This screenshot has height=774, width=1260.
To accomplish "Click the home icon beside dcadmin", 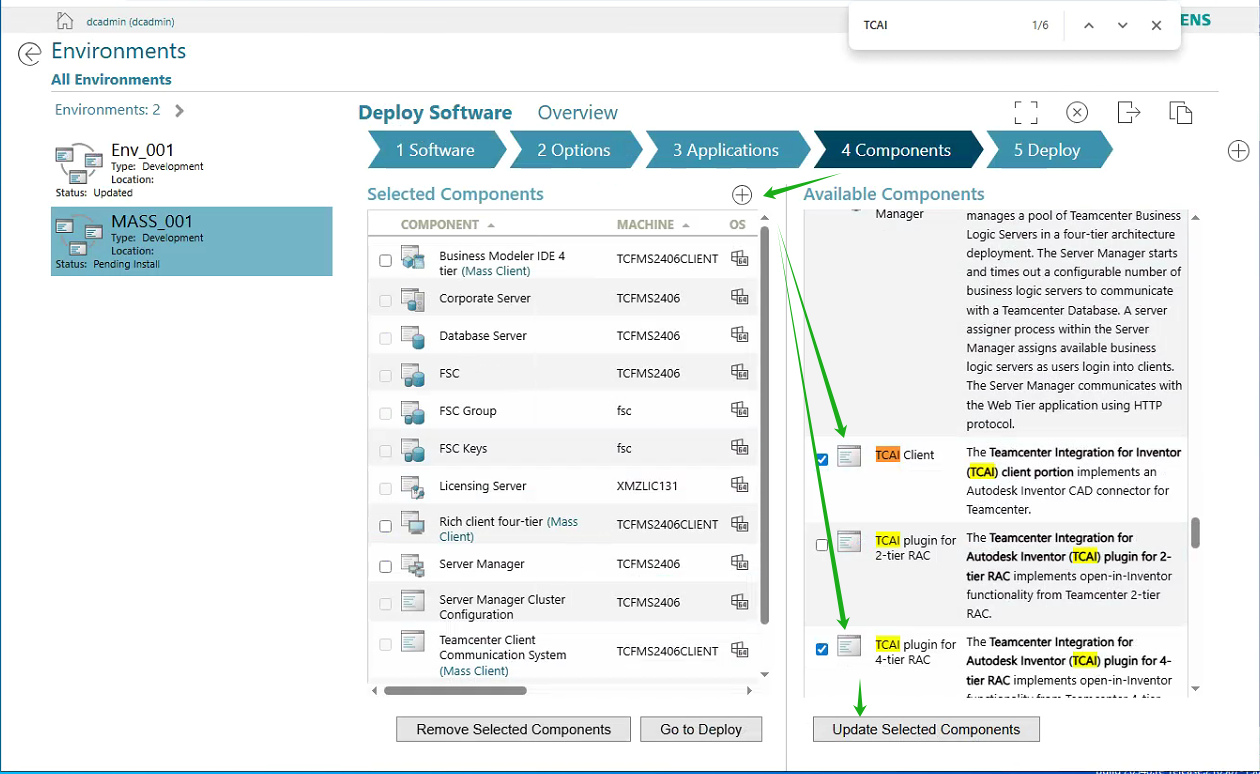I will 65,21.
